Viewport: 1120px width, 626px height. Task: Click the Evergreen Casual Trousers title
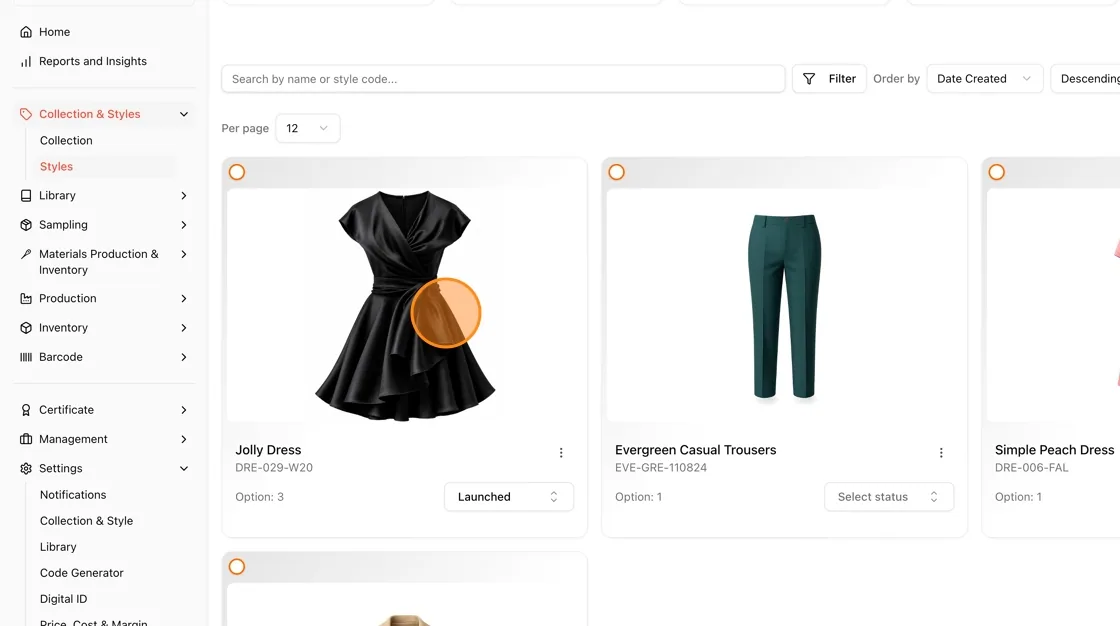pos(696,450)
